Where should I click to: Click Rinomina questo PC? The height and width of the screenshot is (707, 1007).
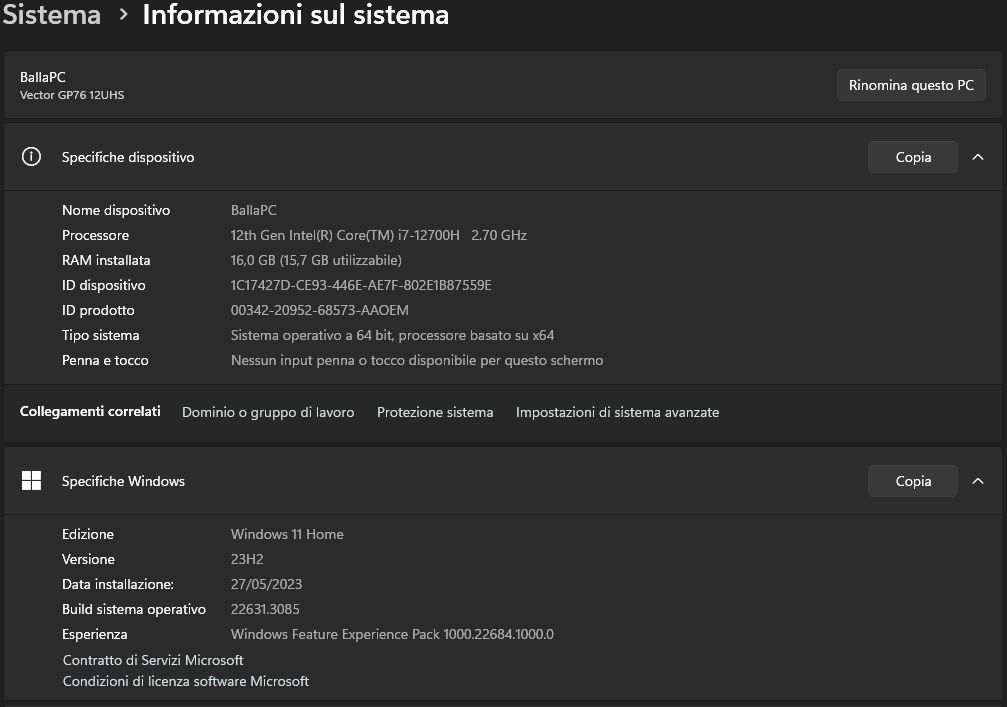pos(910,85)
